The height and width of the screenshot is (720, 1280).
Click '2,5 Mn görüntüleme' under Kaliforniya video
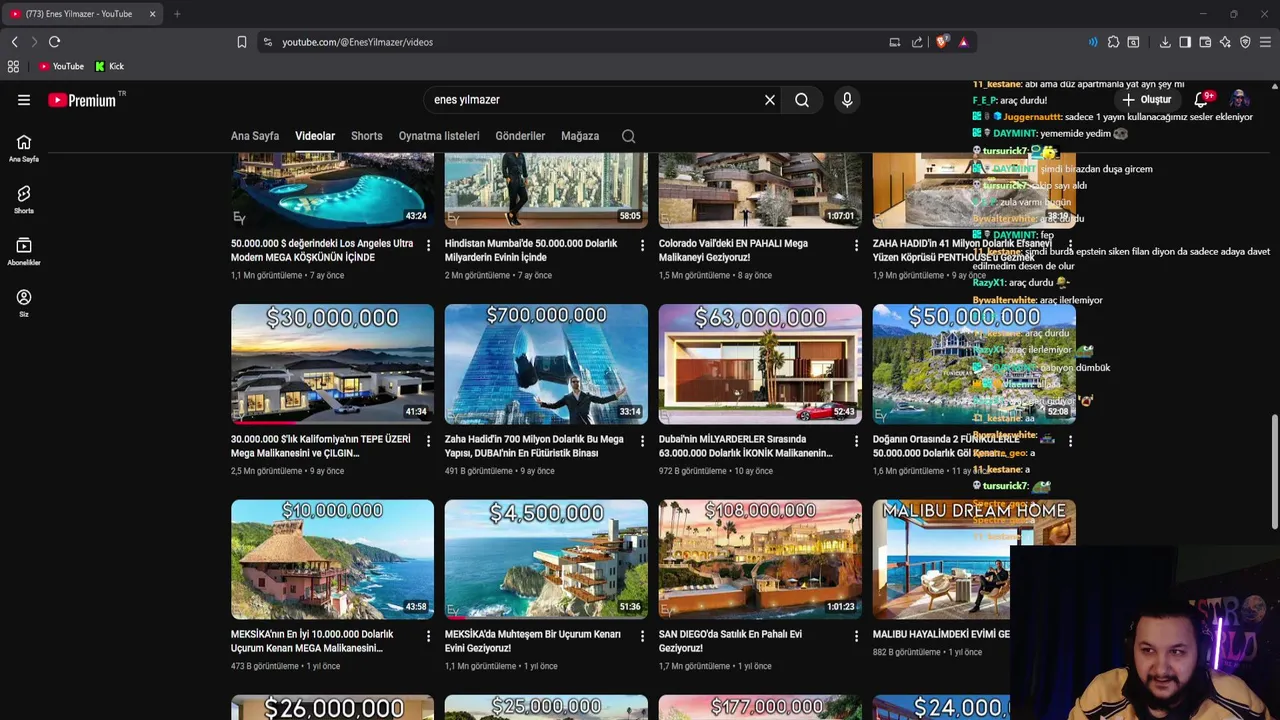coord(266,471)
